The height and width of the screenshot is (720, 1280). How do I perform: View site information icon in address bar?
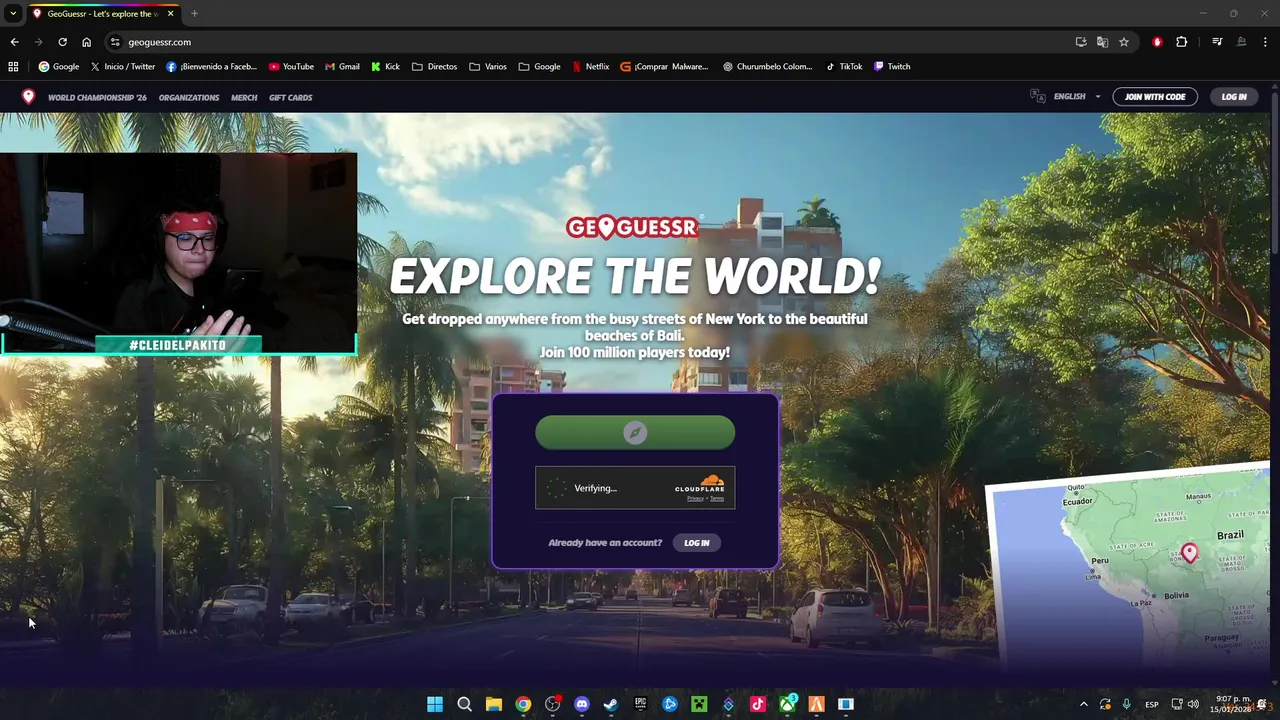(115, 42)
